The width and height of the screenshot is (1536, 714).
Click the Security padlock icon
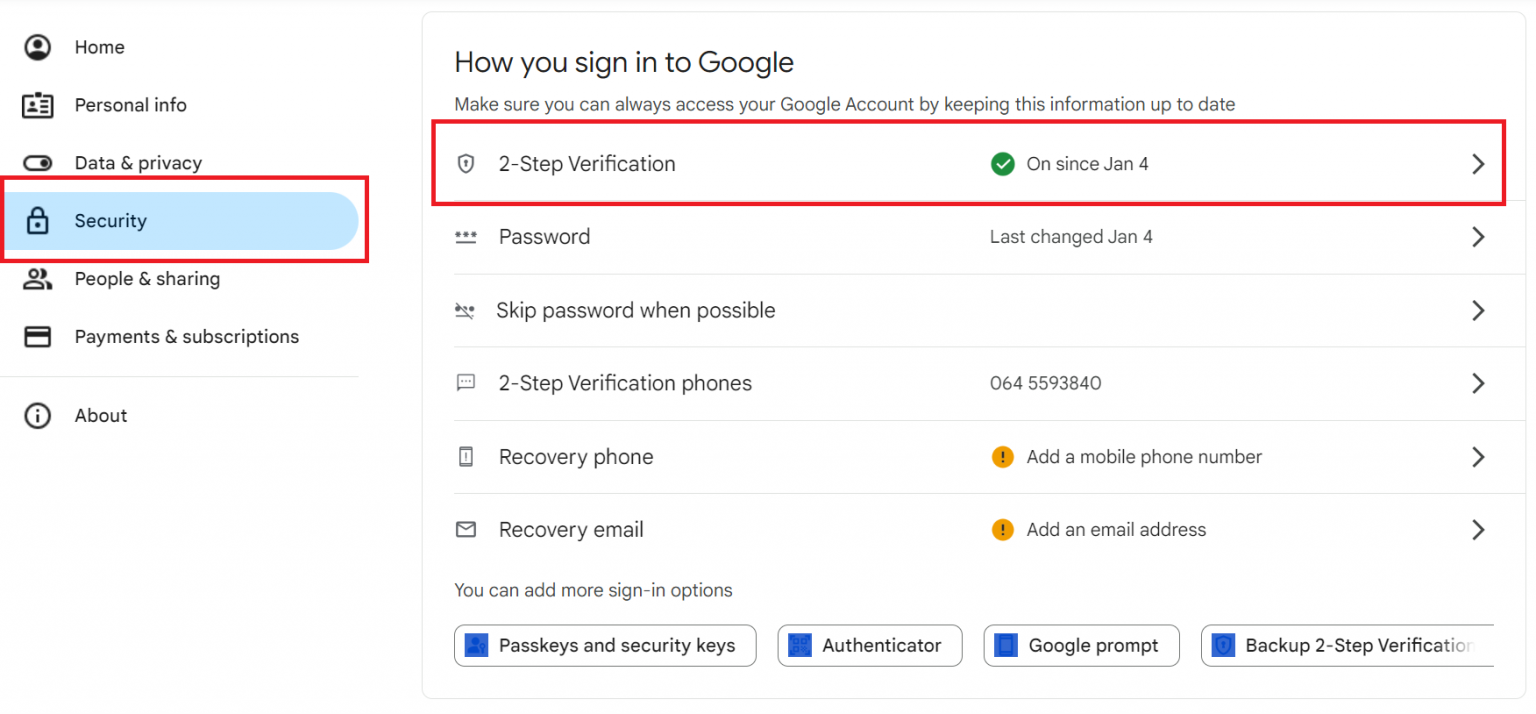pos(37,220)
